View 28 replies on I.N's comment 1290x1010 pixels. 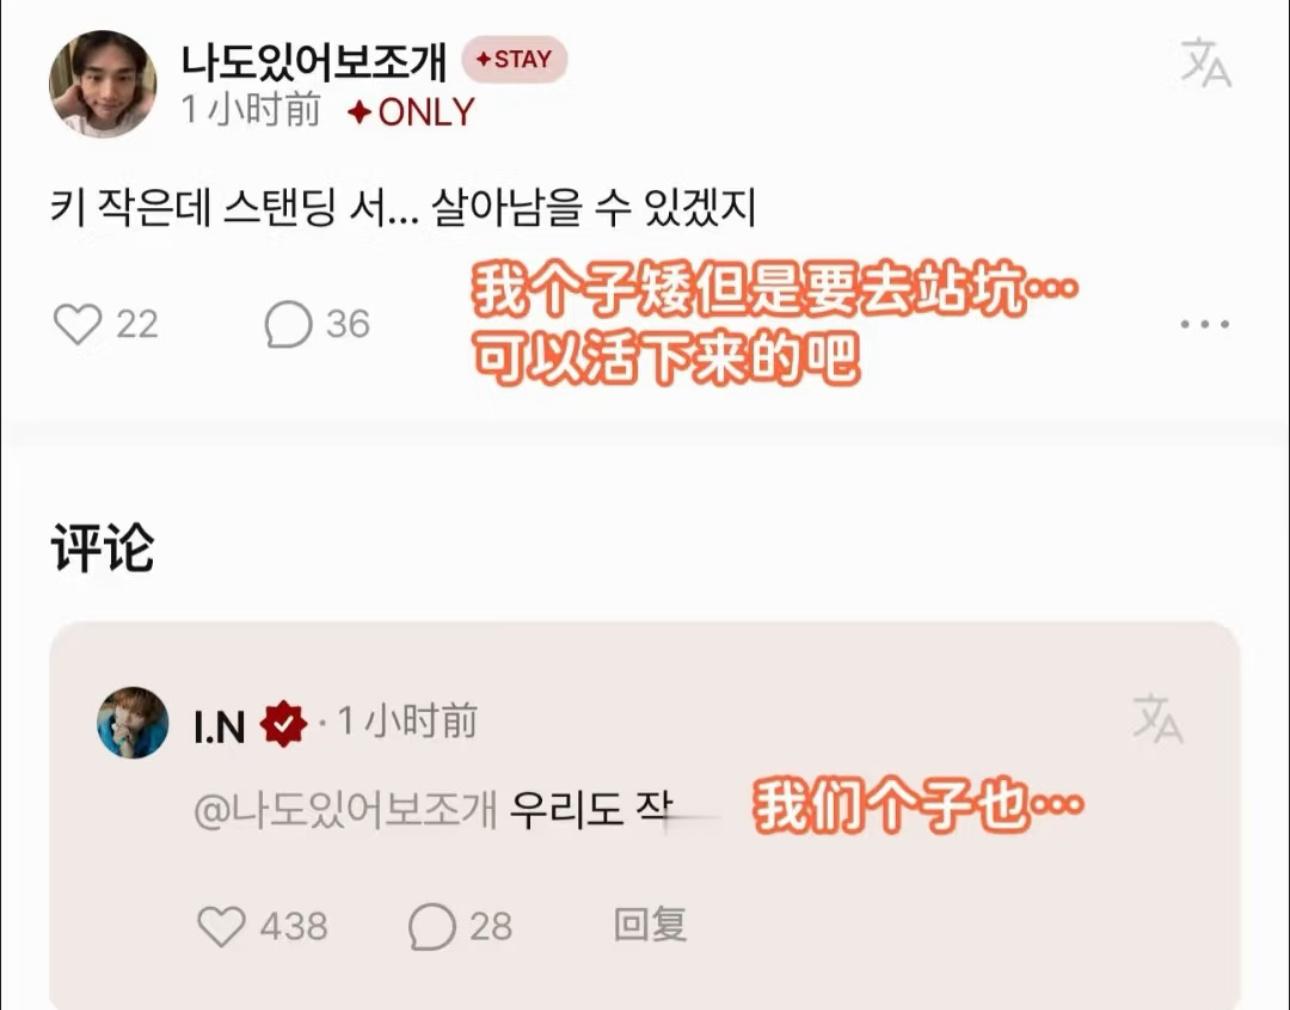click(461, 926)
